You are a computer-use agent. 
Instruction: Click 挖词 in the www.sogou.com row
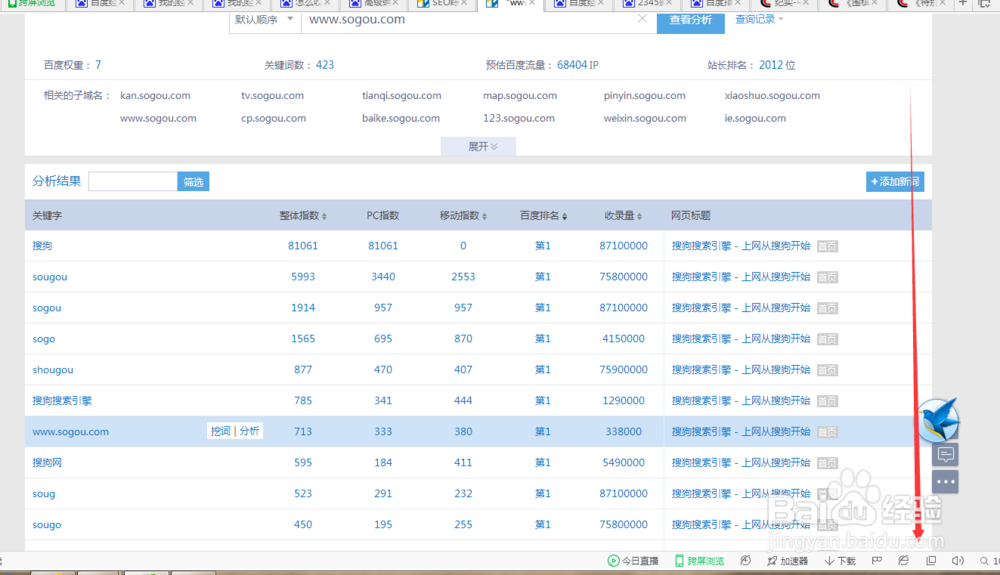[x=221, y=432]
